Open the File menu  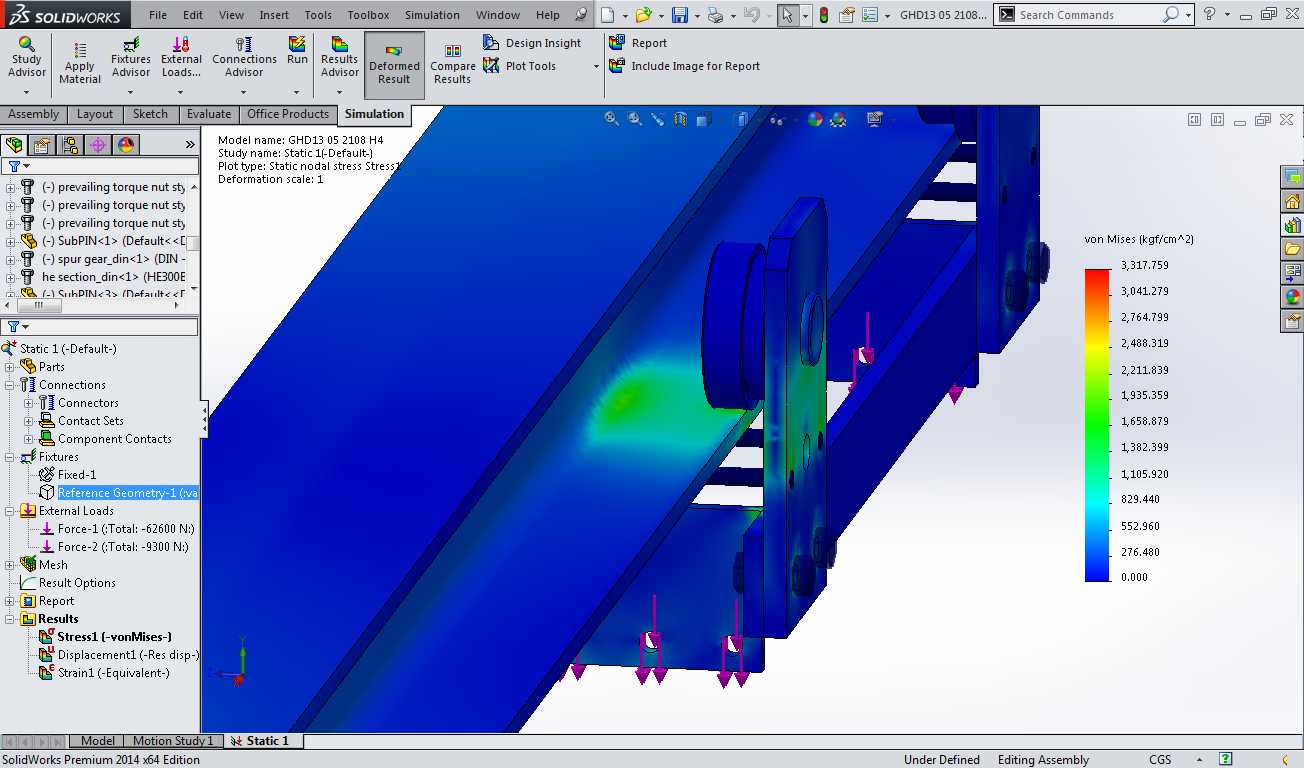pos(158,15)
